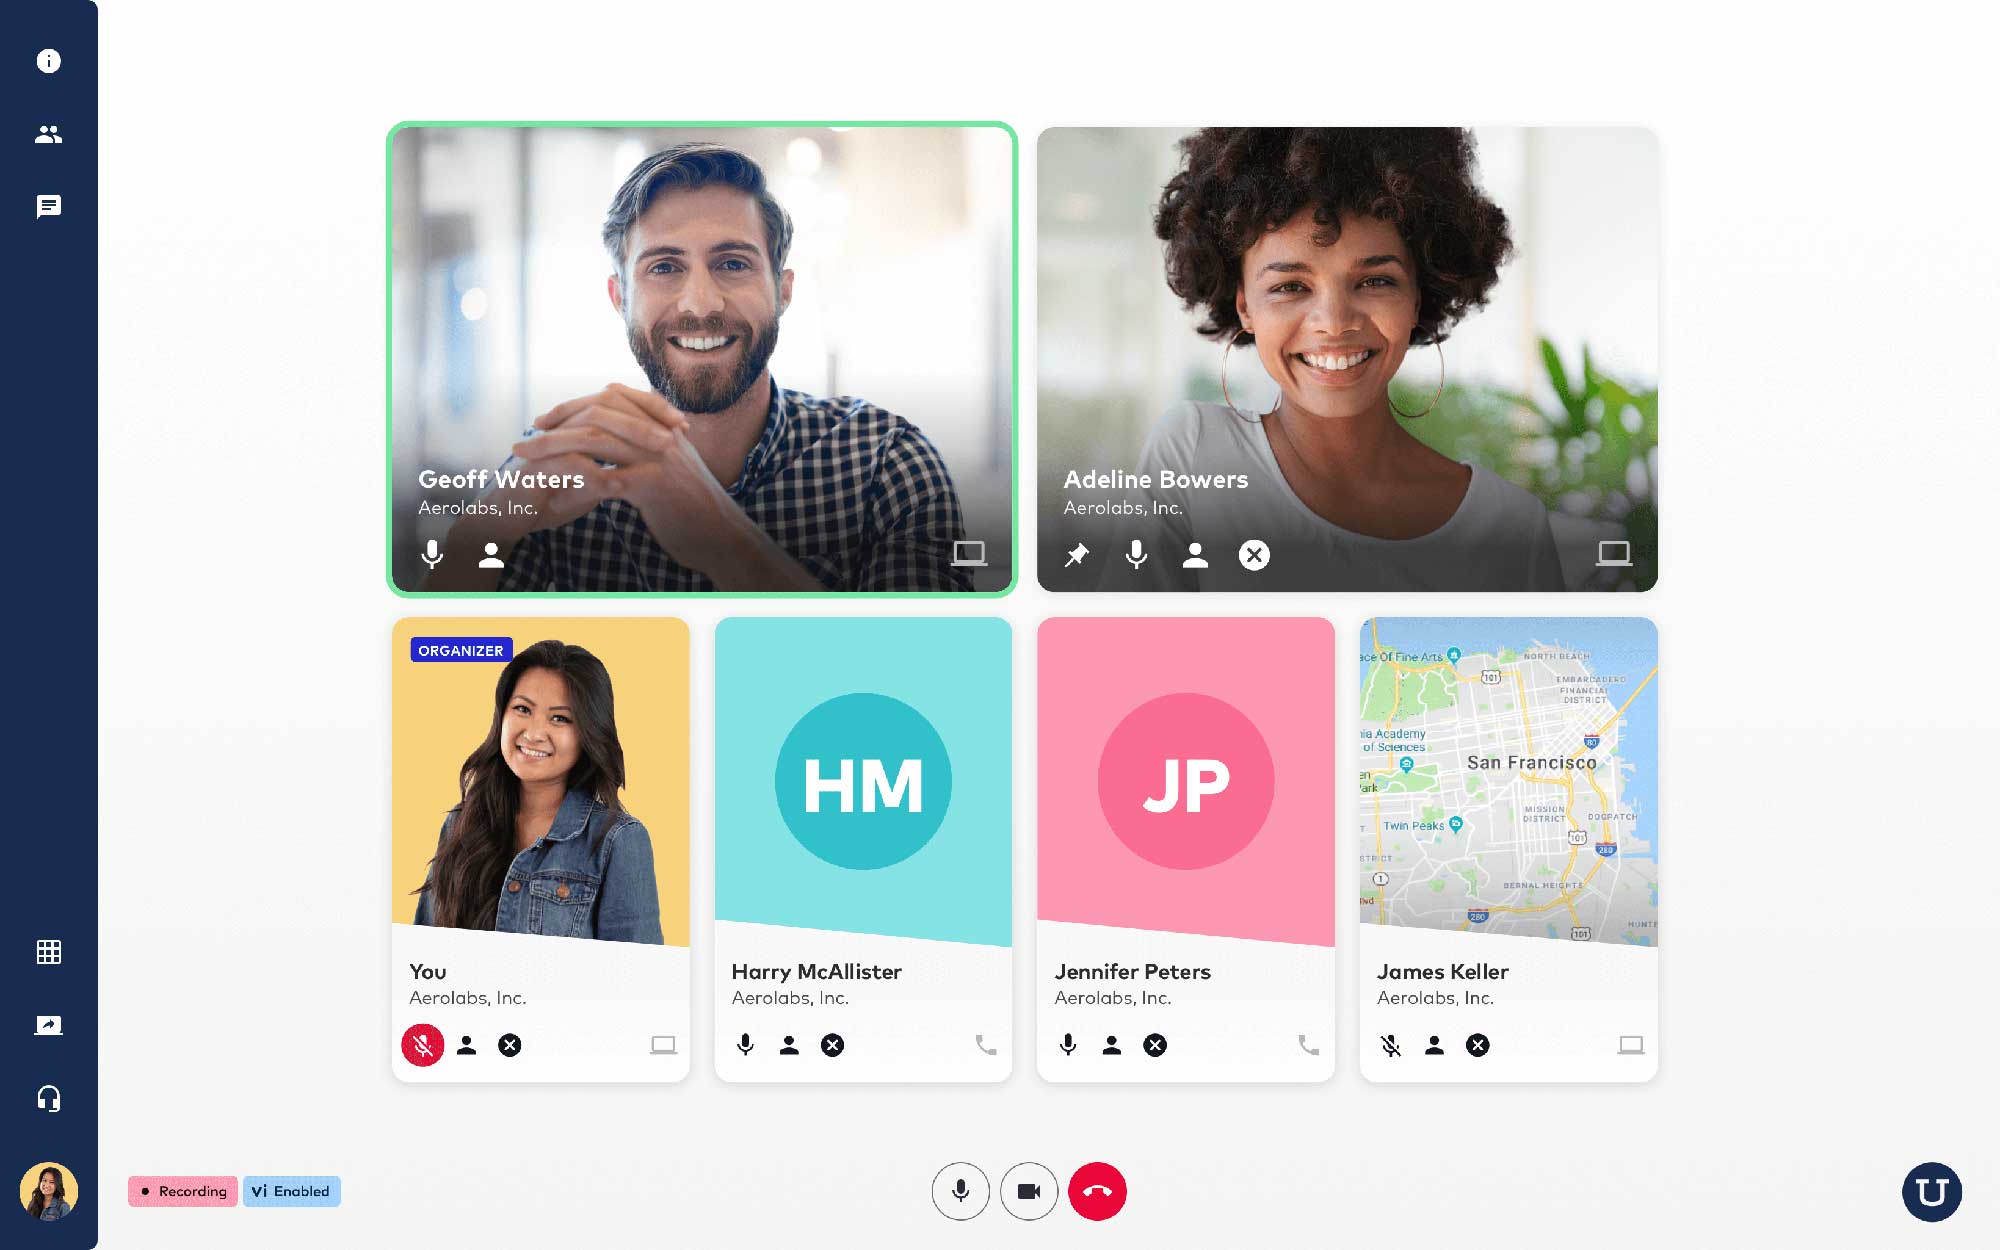
Task: Click the pin icon for Adeline Bowers
Action: coord(1076,554)
